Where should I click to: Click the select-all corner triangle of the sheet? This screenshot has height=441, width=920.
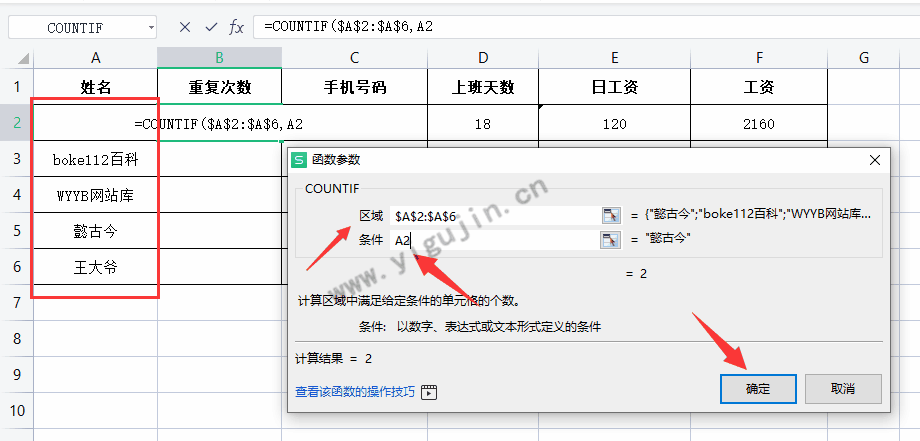[x=23, y=58]
